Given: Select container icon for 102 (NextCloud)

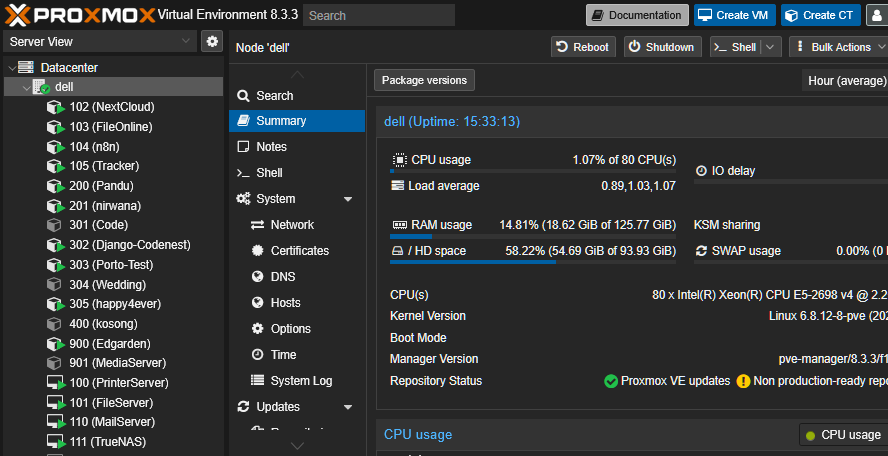Looking at the screenshot, I should pyautogui.click(x=55, y=107).
